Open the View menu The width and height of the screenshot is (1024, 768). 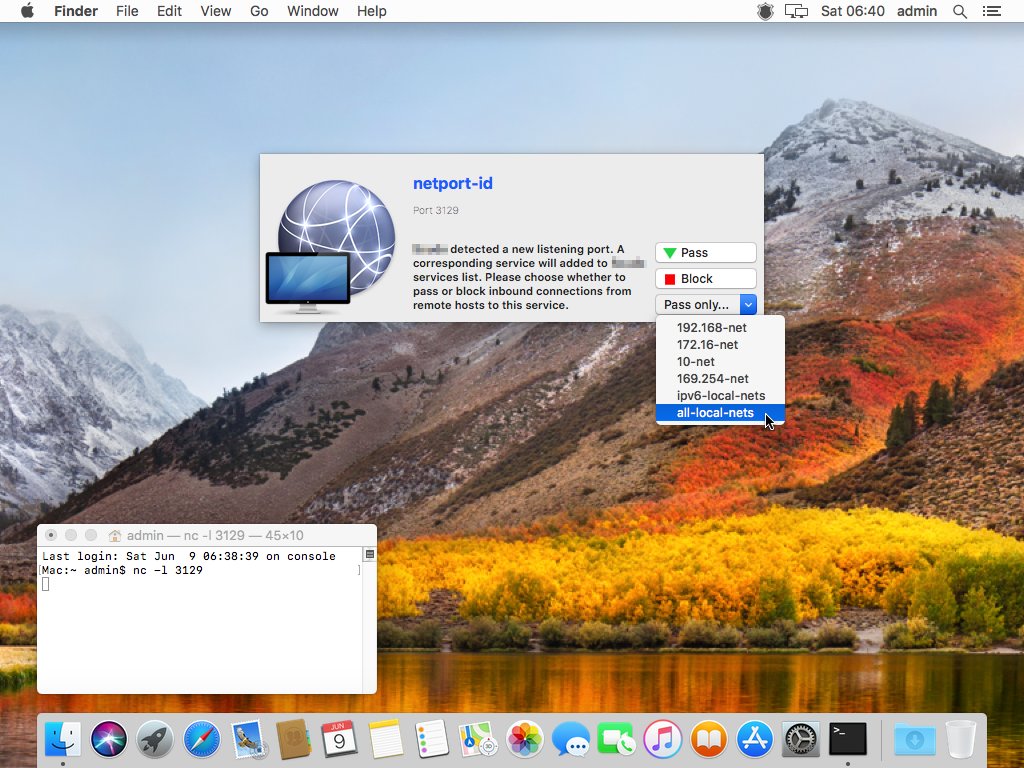(216, 11)
